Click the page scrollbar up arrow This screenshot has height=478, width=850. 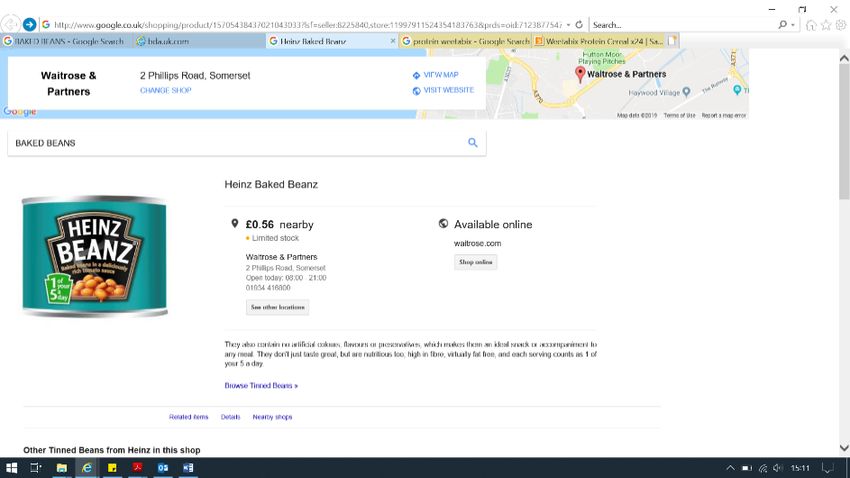point(844,57)
